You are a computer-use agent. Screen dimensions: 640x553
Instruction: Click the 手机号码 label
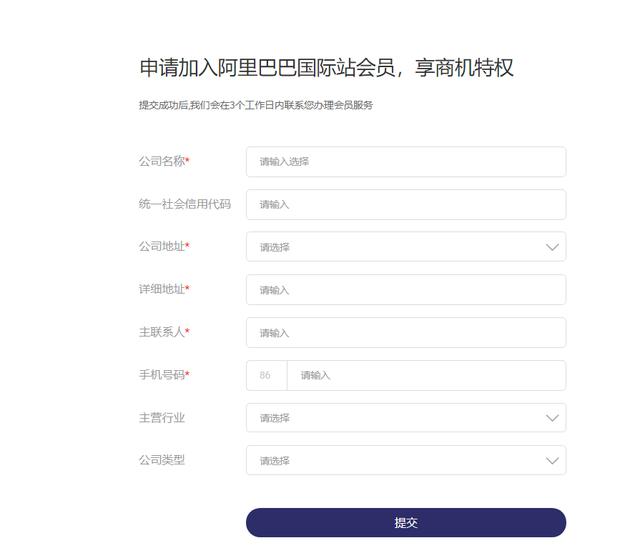coord(164,375)
